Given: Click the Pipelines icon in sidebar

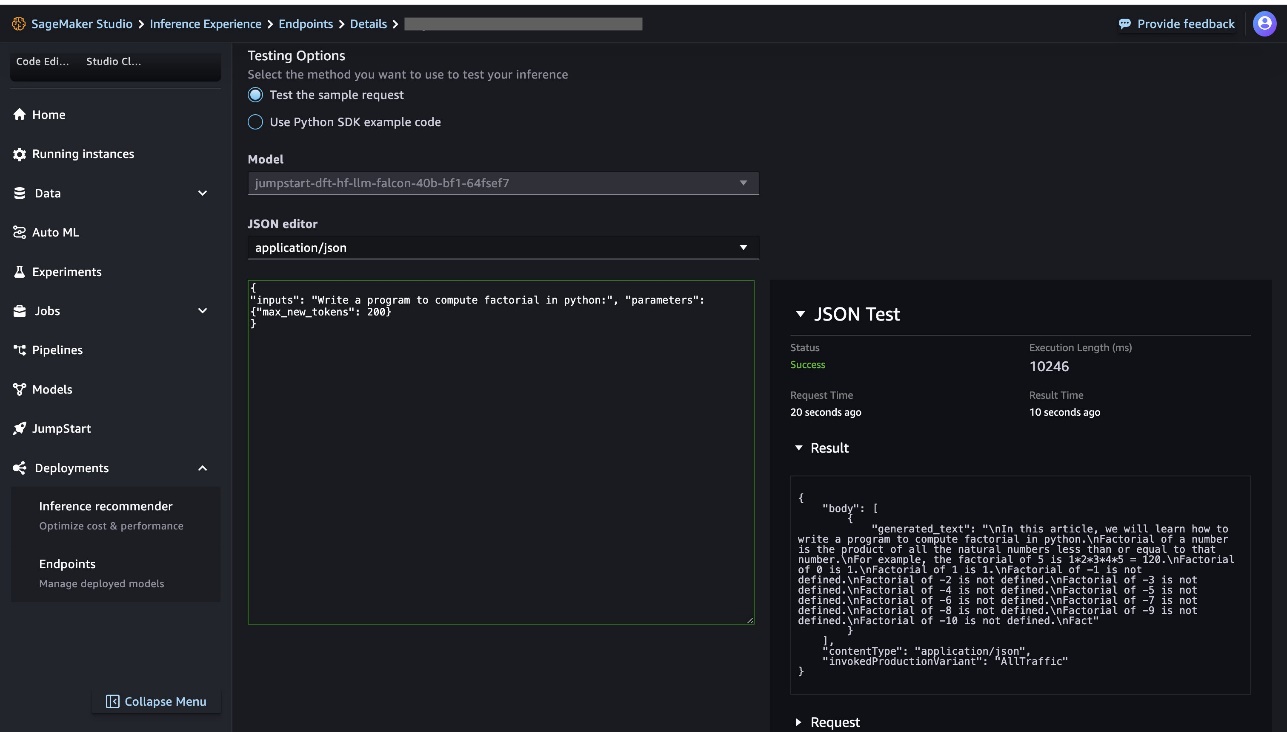Looking at the screenshot, I should pos(19,350).
